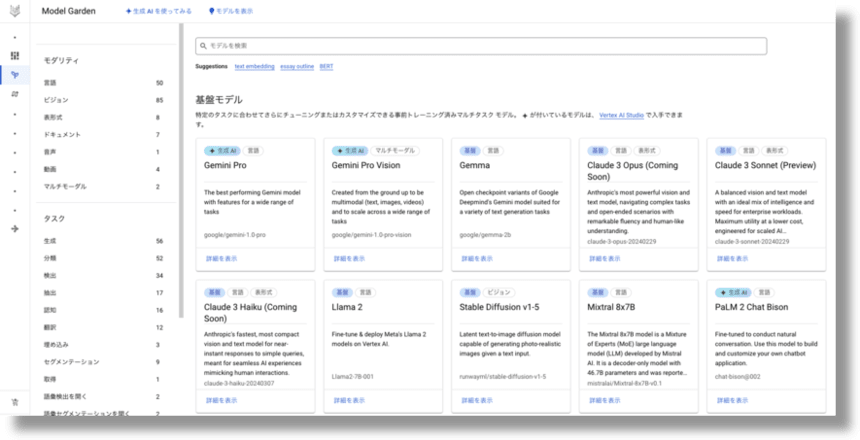This screenshot has width=860, height=440.
Task: Select マルチモーダル in the modality filter list
Action: pyautogui.click(x=104, y=187)
